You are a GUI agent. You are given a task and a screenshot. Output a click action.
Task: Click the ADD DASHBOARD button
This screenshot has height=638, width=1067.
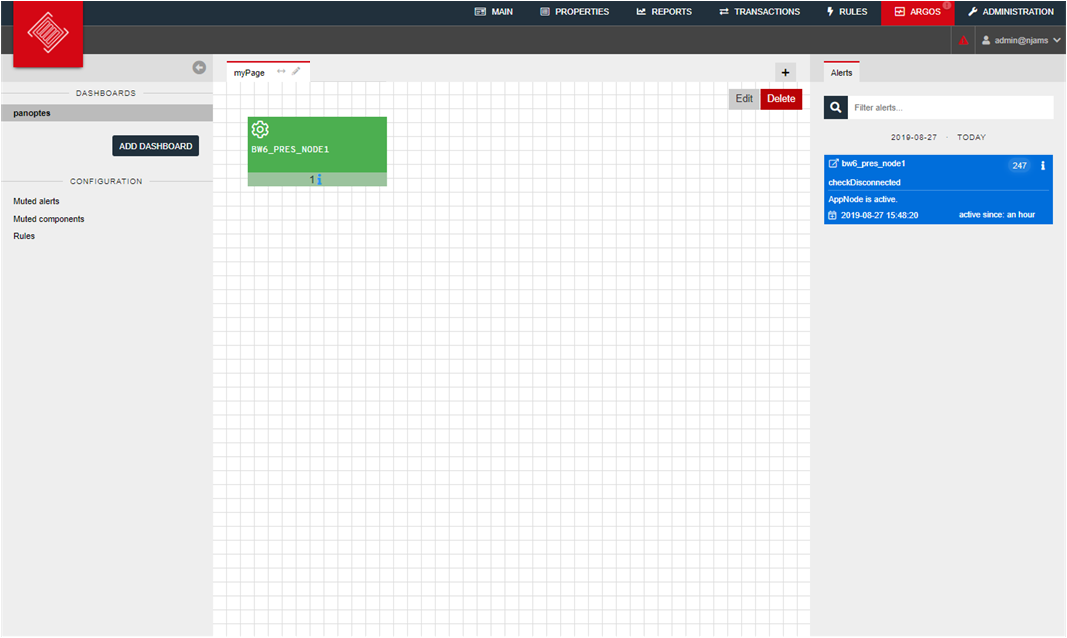pyautogui.click(x=155, y=146)
